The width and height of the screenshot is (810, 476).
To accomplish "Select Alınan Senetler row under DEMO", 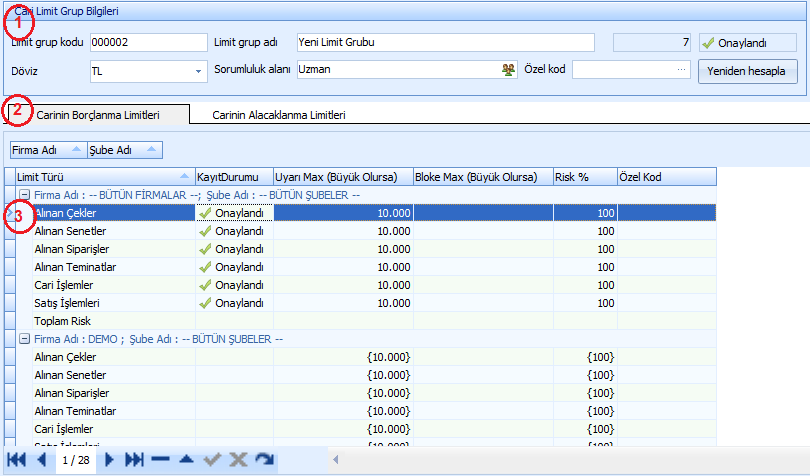I will [x=366, y=375].
